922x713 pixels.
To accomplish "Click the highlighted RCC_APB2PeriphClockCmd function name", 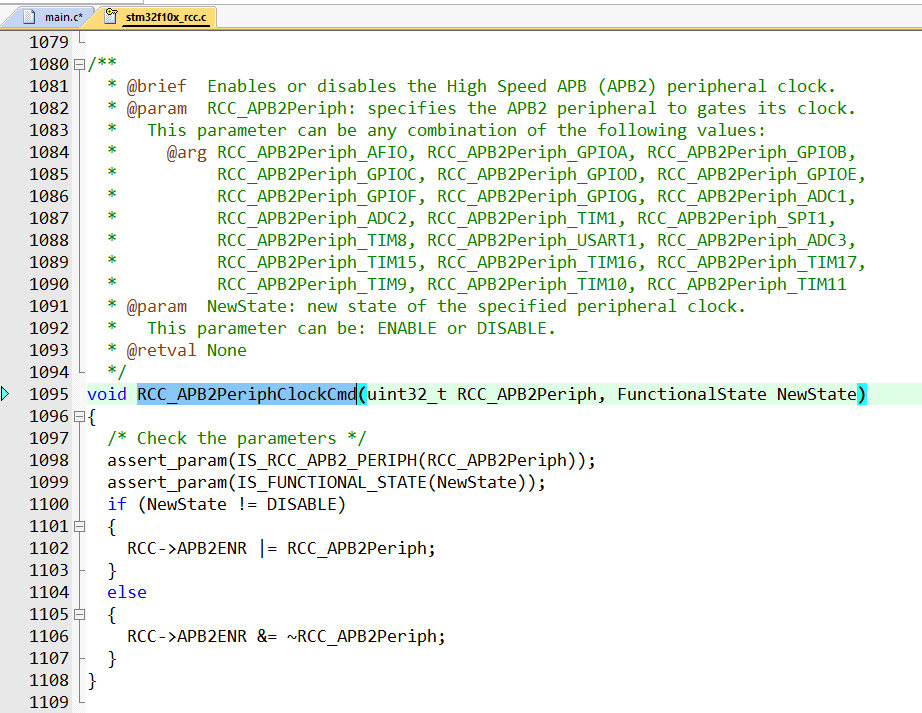I will (247, 394).
